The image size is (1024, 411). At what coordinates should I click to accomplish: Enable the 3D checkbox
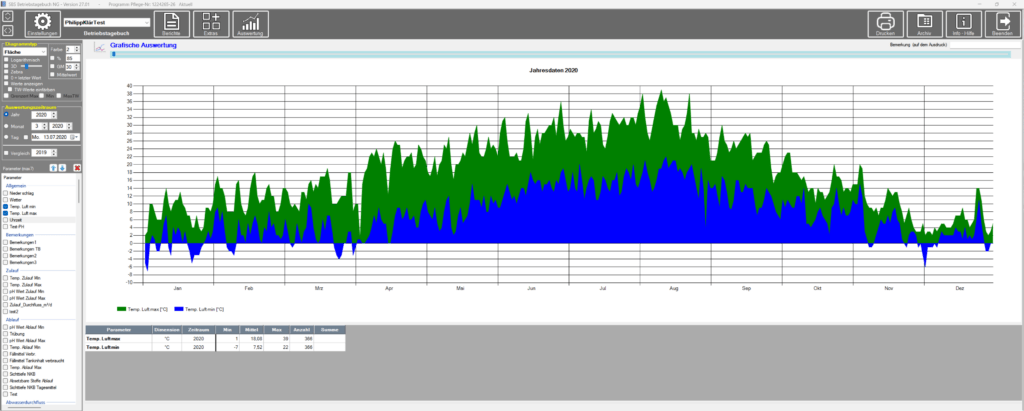tap(6, 66)
